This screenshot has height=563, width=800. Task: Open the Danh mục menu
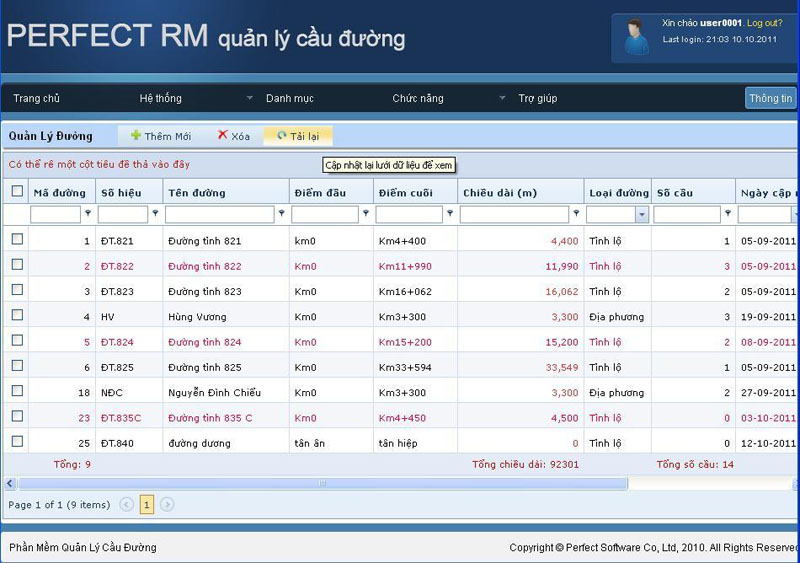point(290,98)
